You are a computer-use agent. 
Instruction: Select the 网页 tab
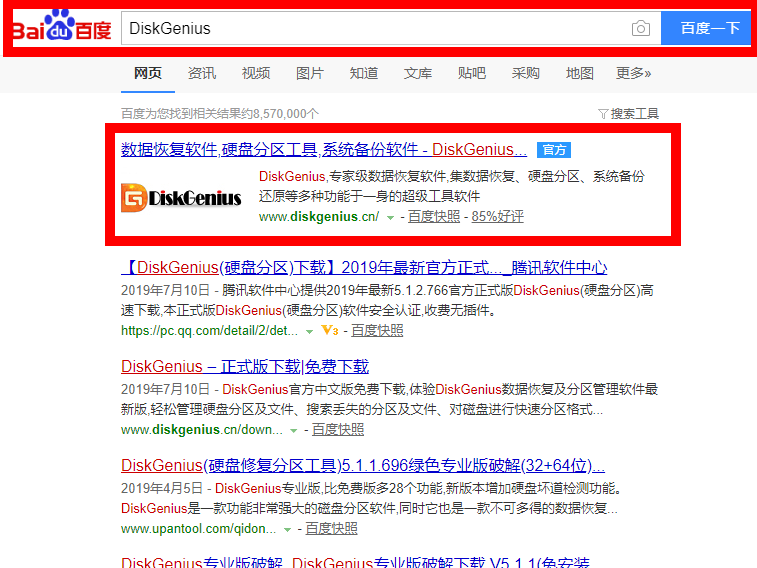click(148, 73)
